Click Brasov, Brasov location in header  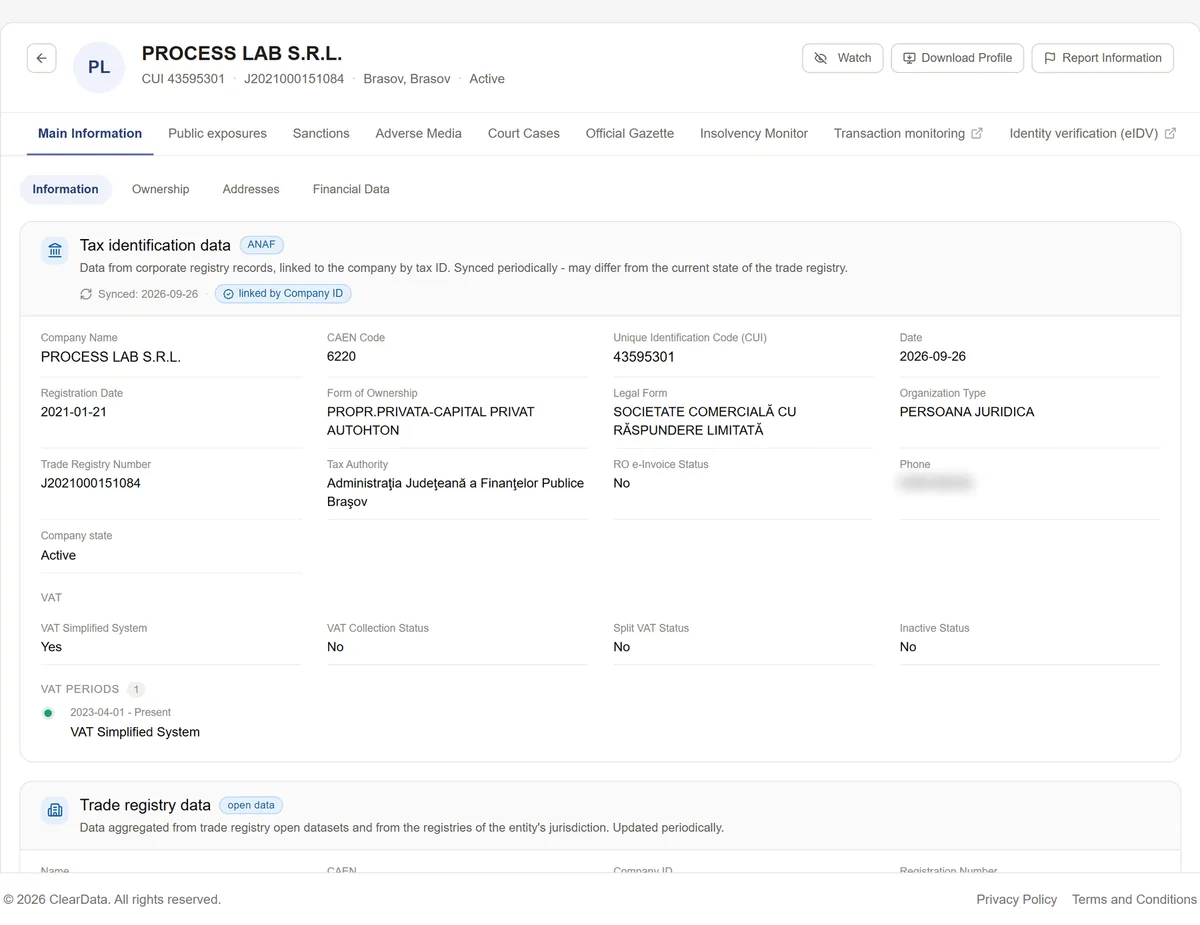click(x=407, y=79)
